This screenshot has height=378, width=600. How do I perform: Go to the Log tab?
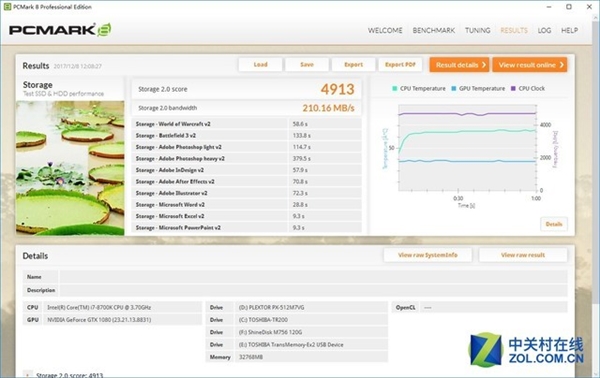(x=544, y=30)
